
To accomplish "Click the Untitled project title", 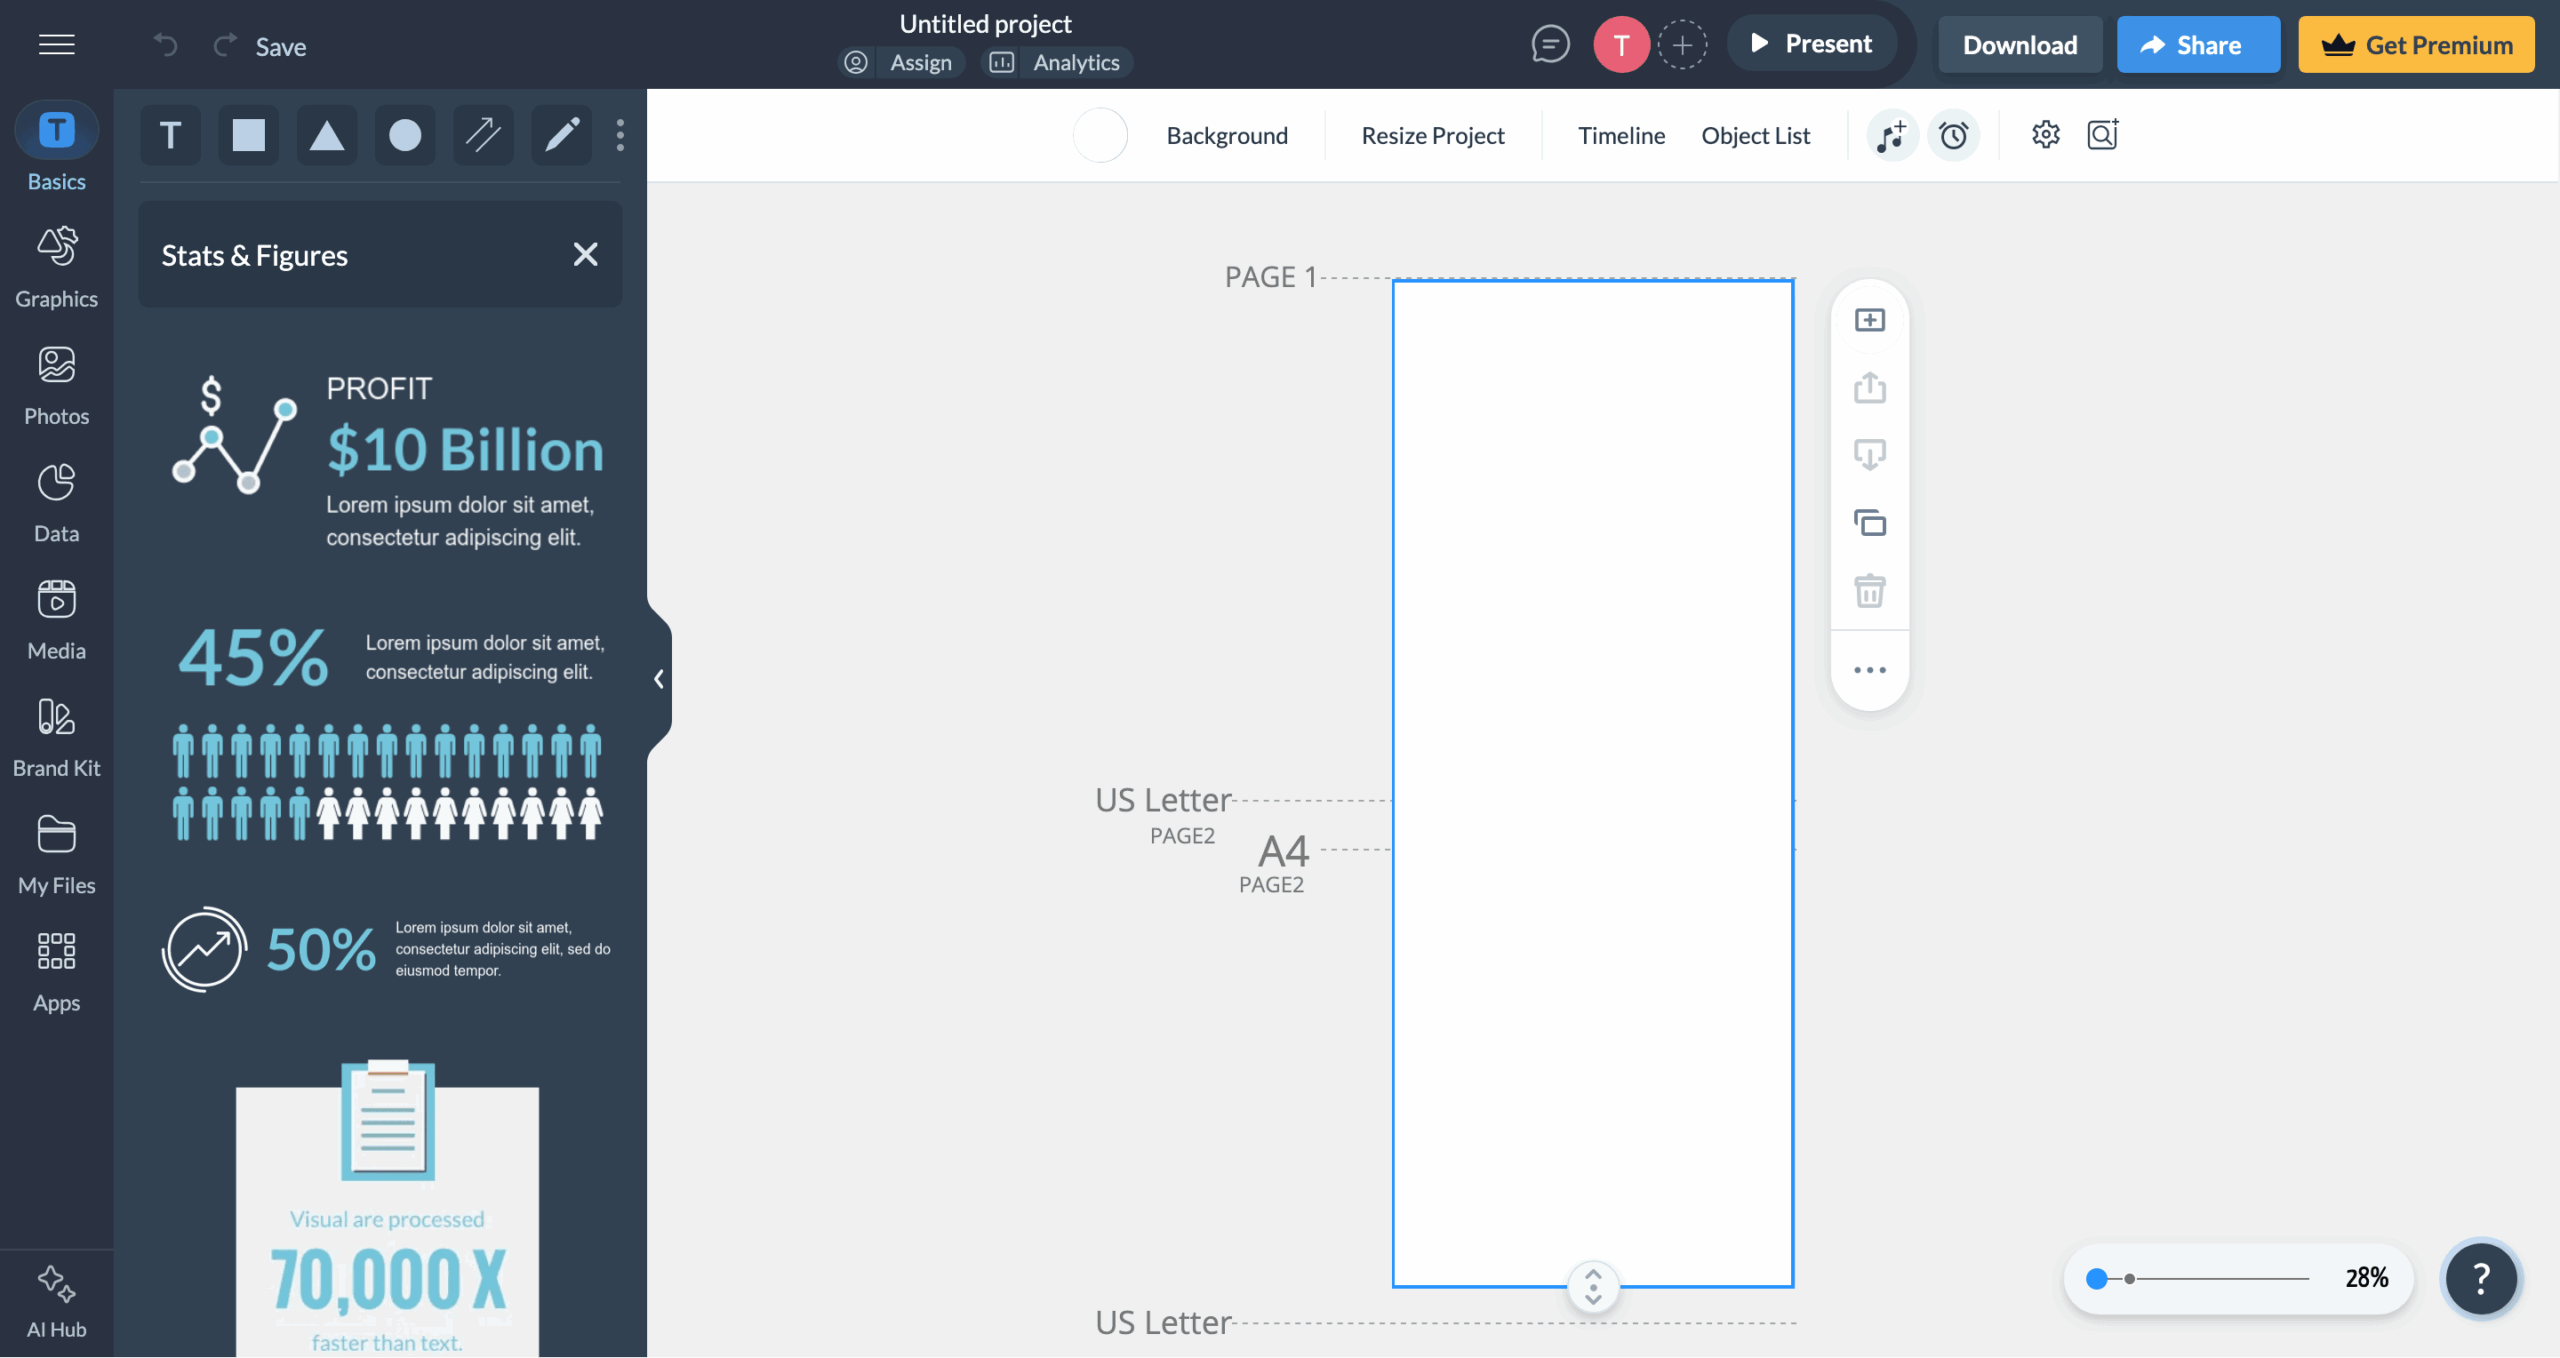I will pos(985,24).
